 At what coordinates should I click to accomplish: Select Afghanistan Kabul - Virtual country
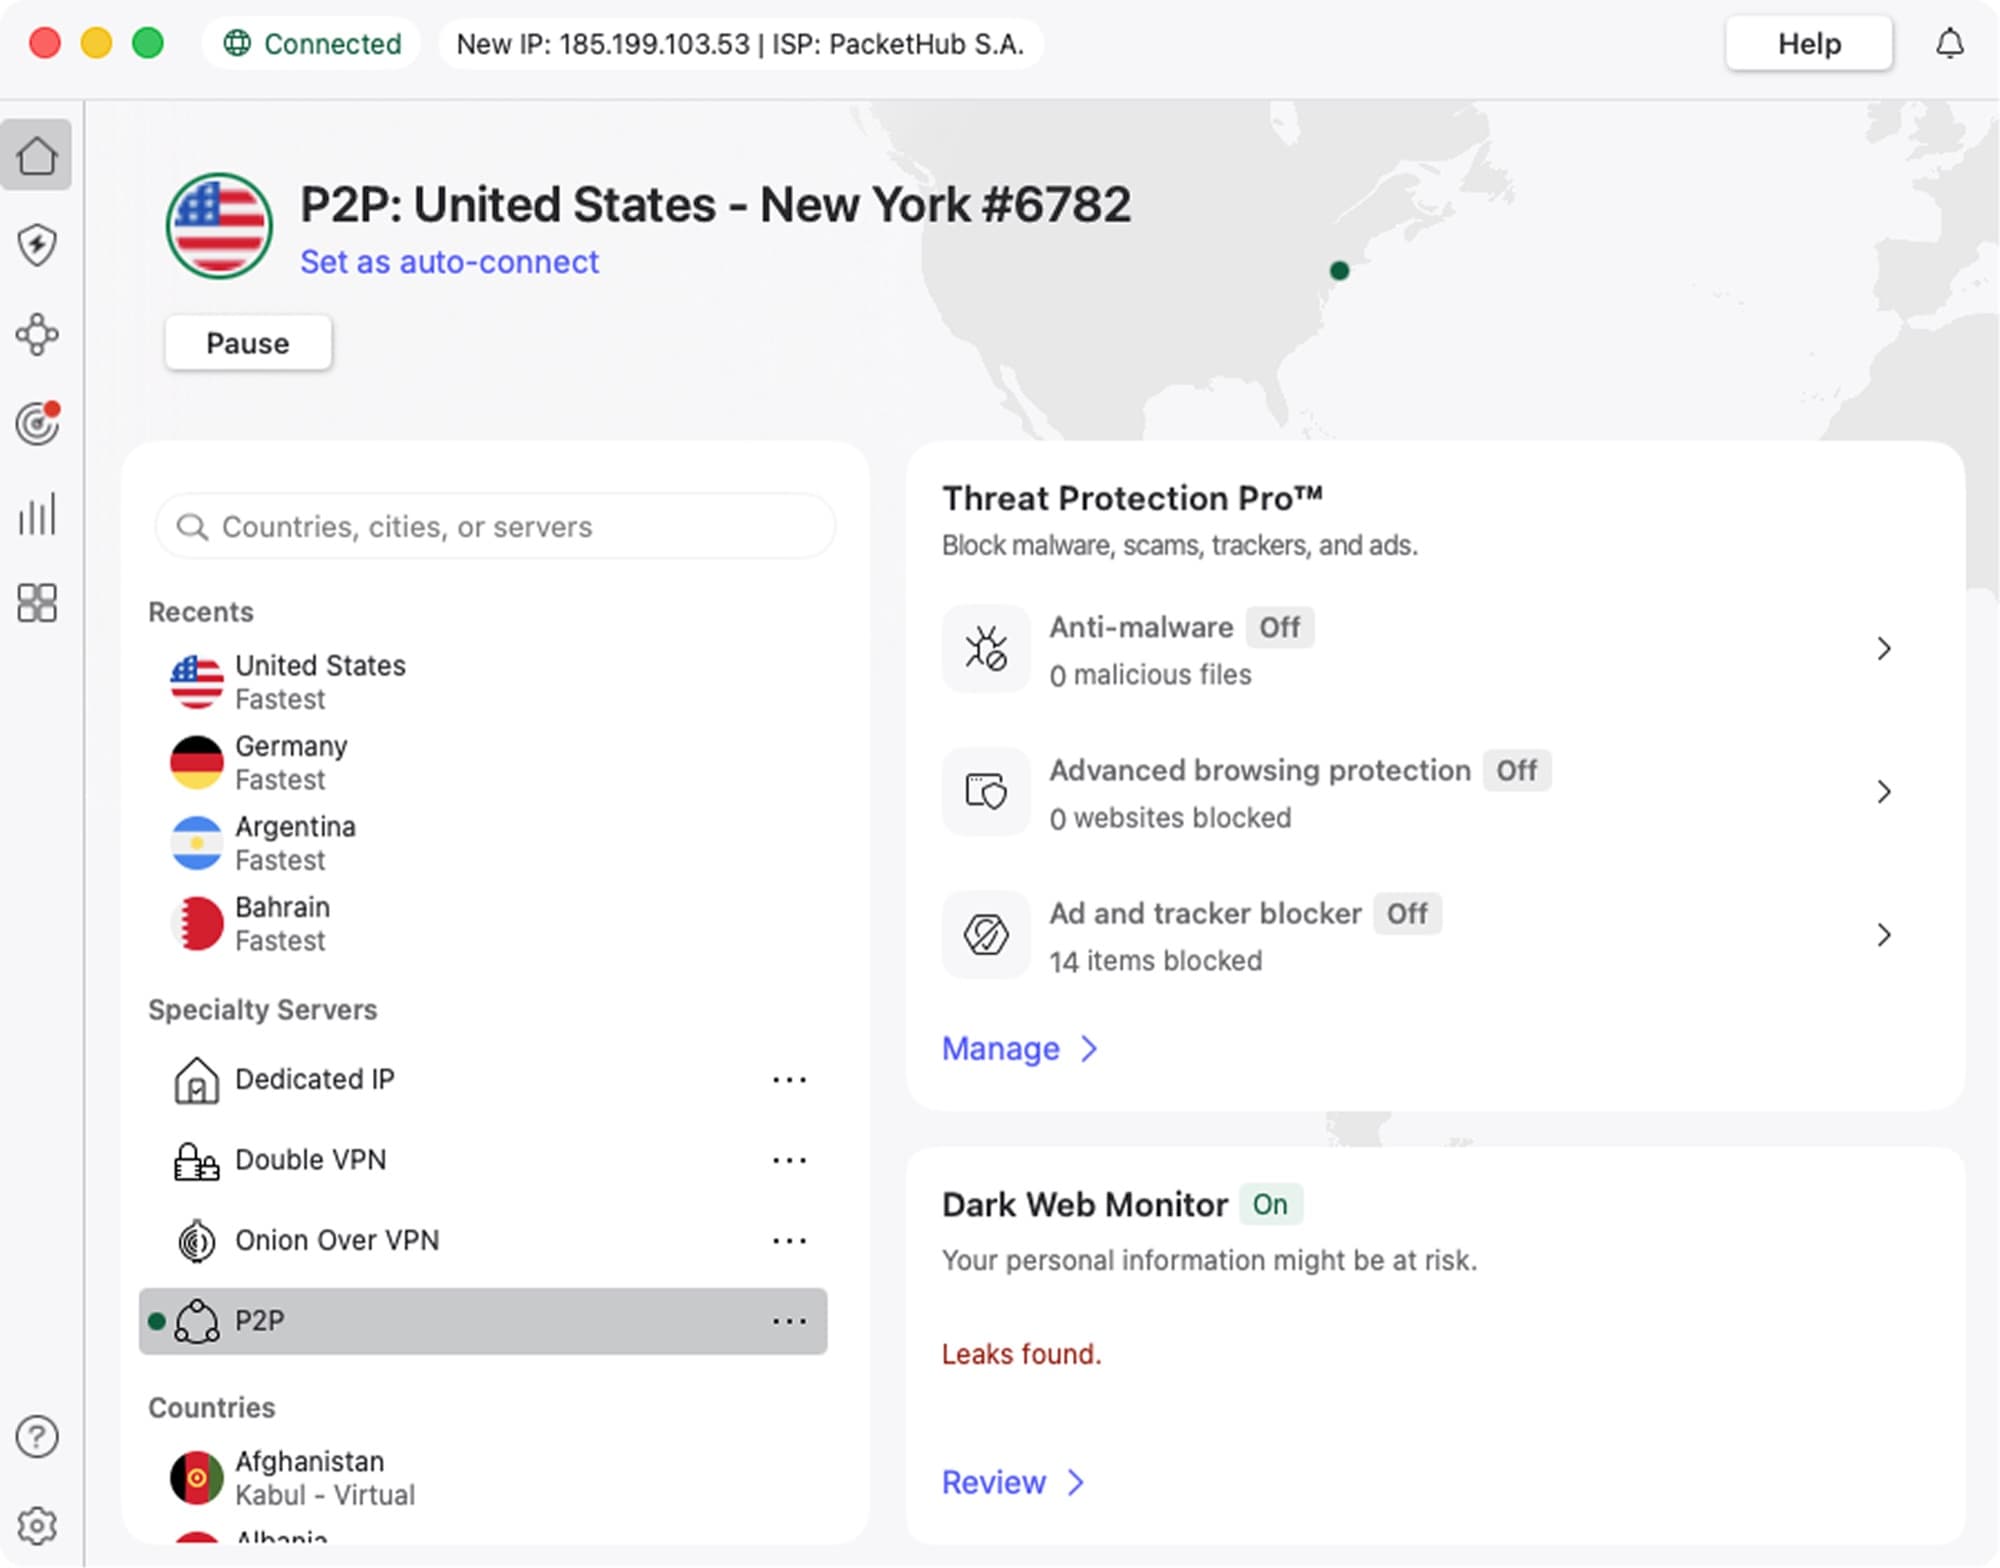(x=483, y=1478)
